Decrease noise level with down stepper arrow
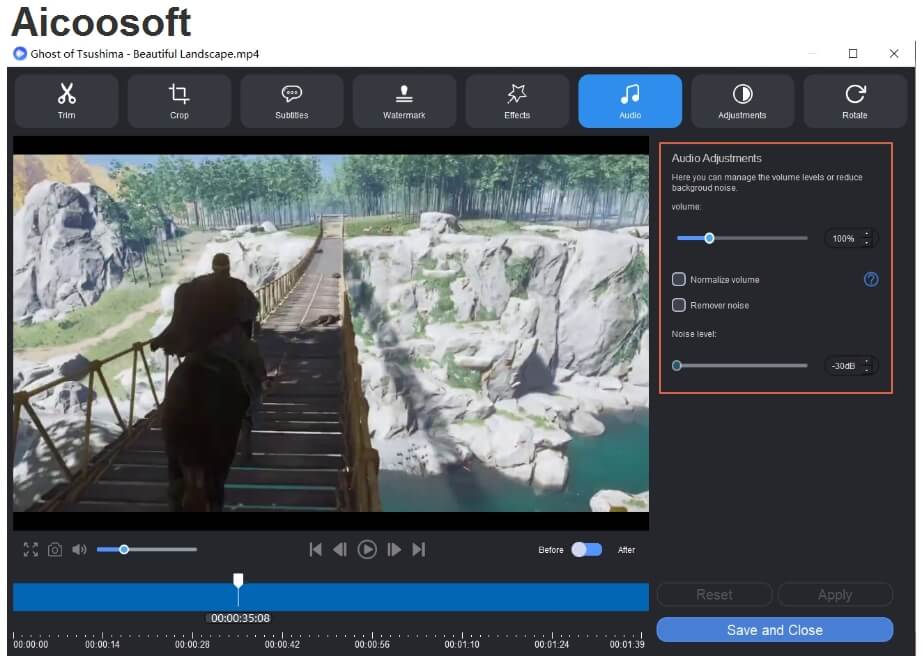Image resolution: width=924 pixels, height=665 pixels. (x=867, y=370)
